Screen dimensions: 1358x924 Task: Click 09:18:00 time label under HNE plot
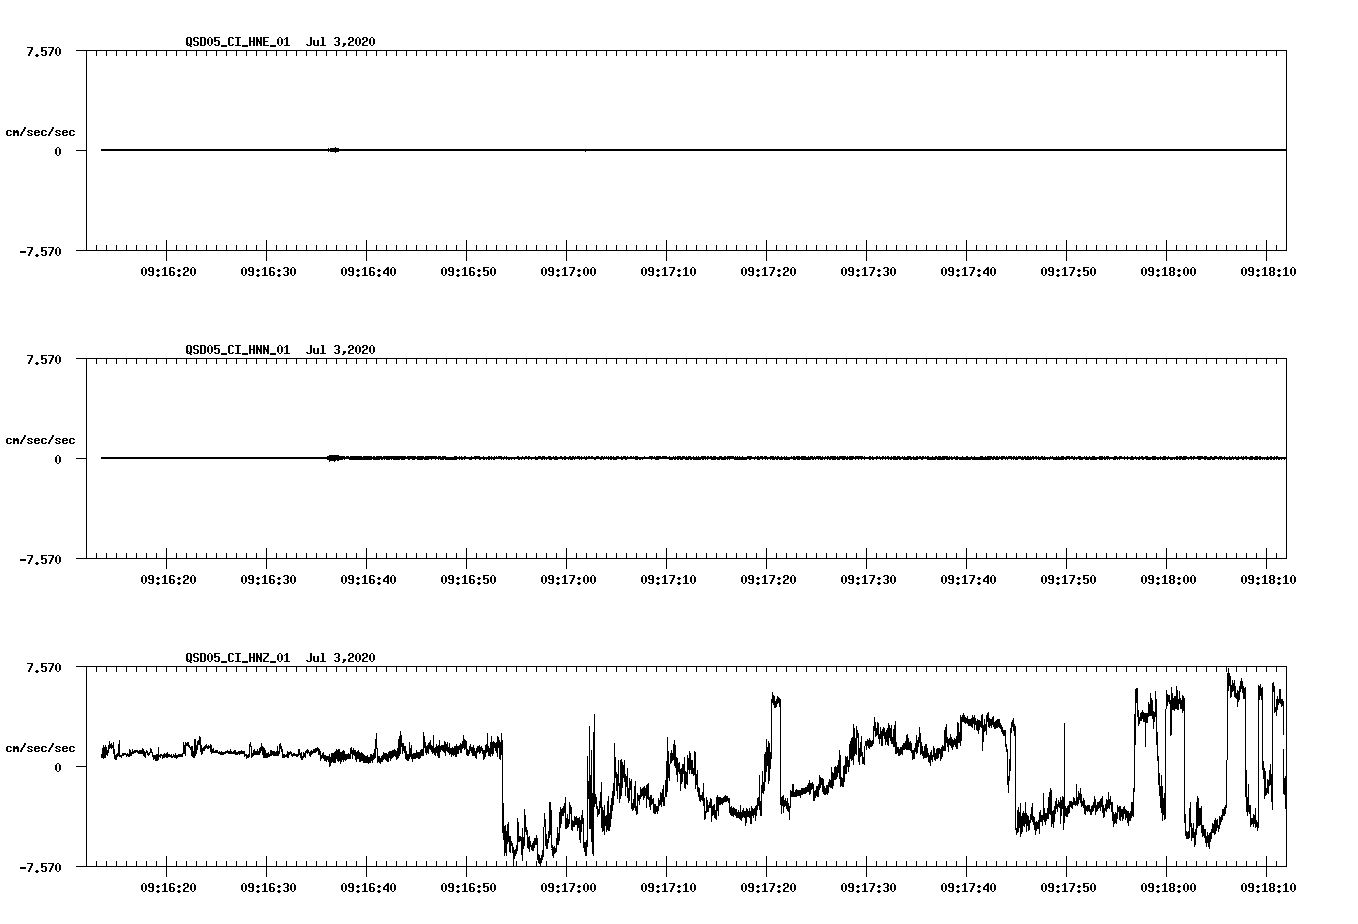[x=1168, y=271]
